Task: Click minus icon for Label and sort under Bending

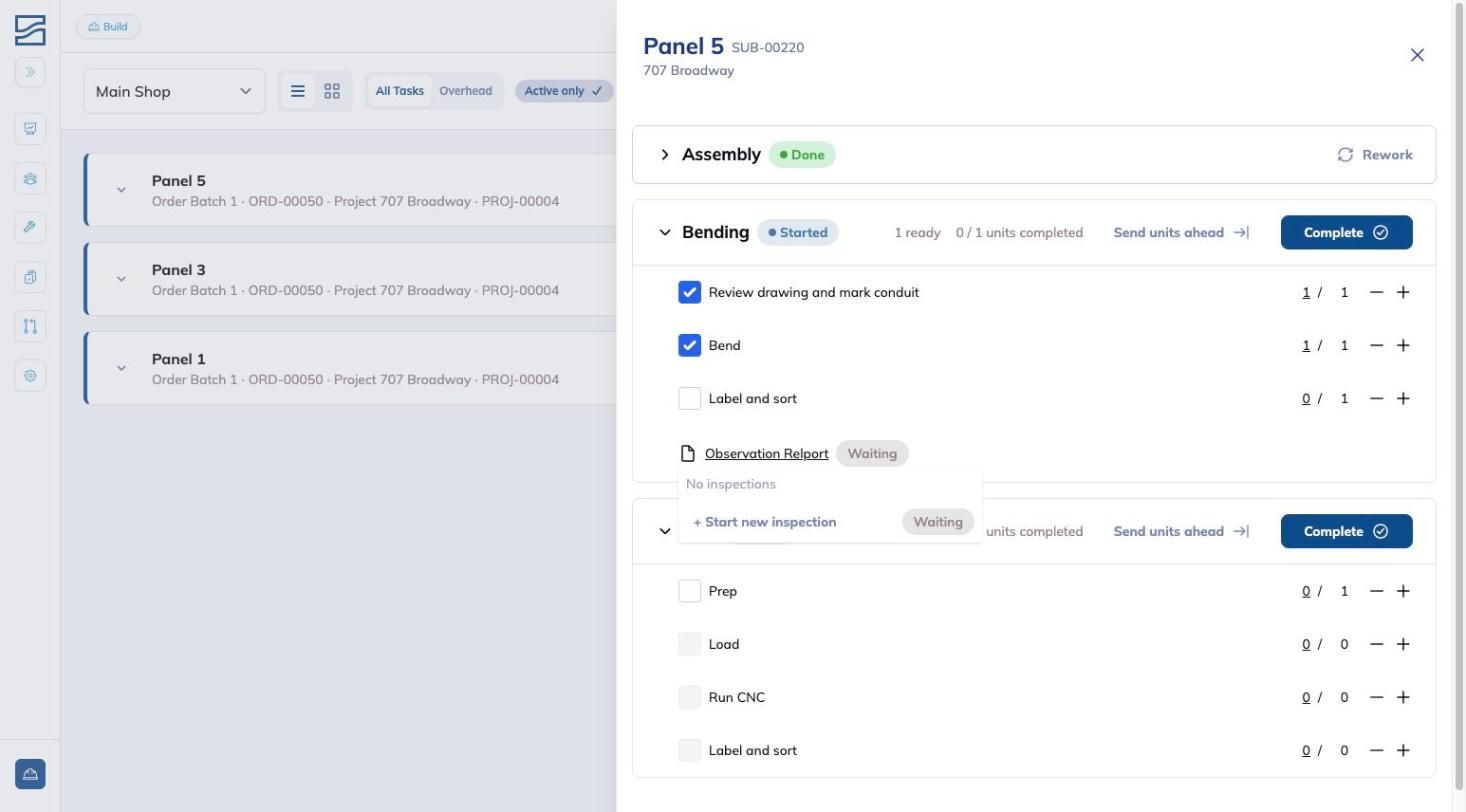Action: click(x=1377, y=398)
